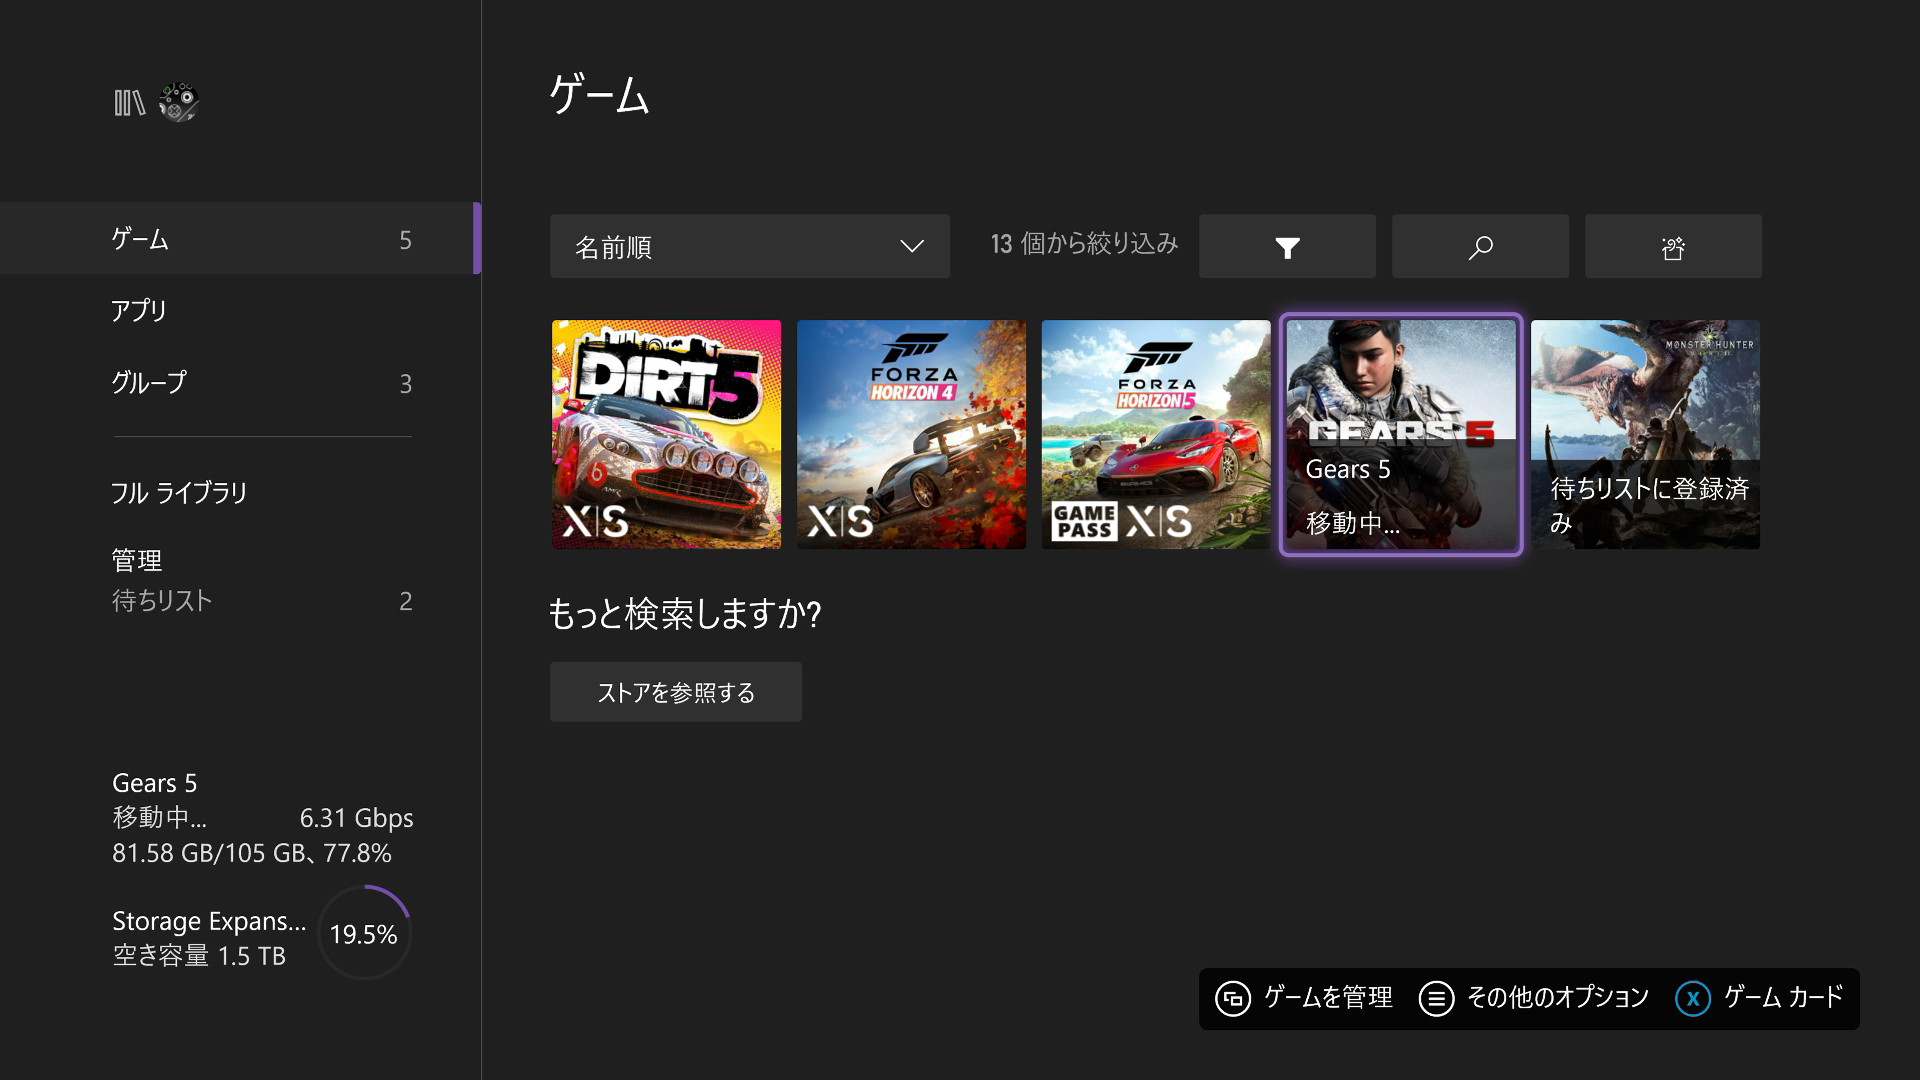The image size is (1920, 1080).
Task: Click the Gears 5 transfer status text
Action: [159, 817]
